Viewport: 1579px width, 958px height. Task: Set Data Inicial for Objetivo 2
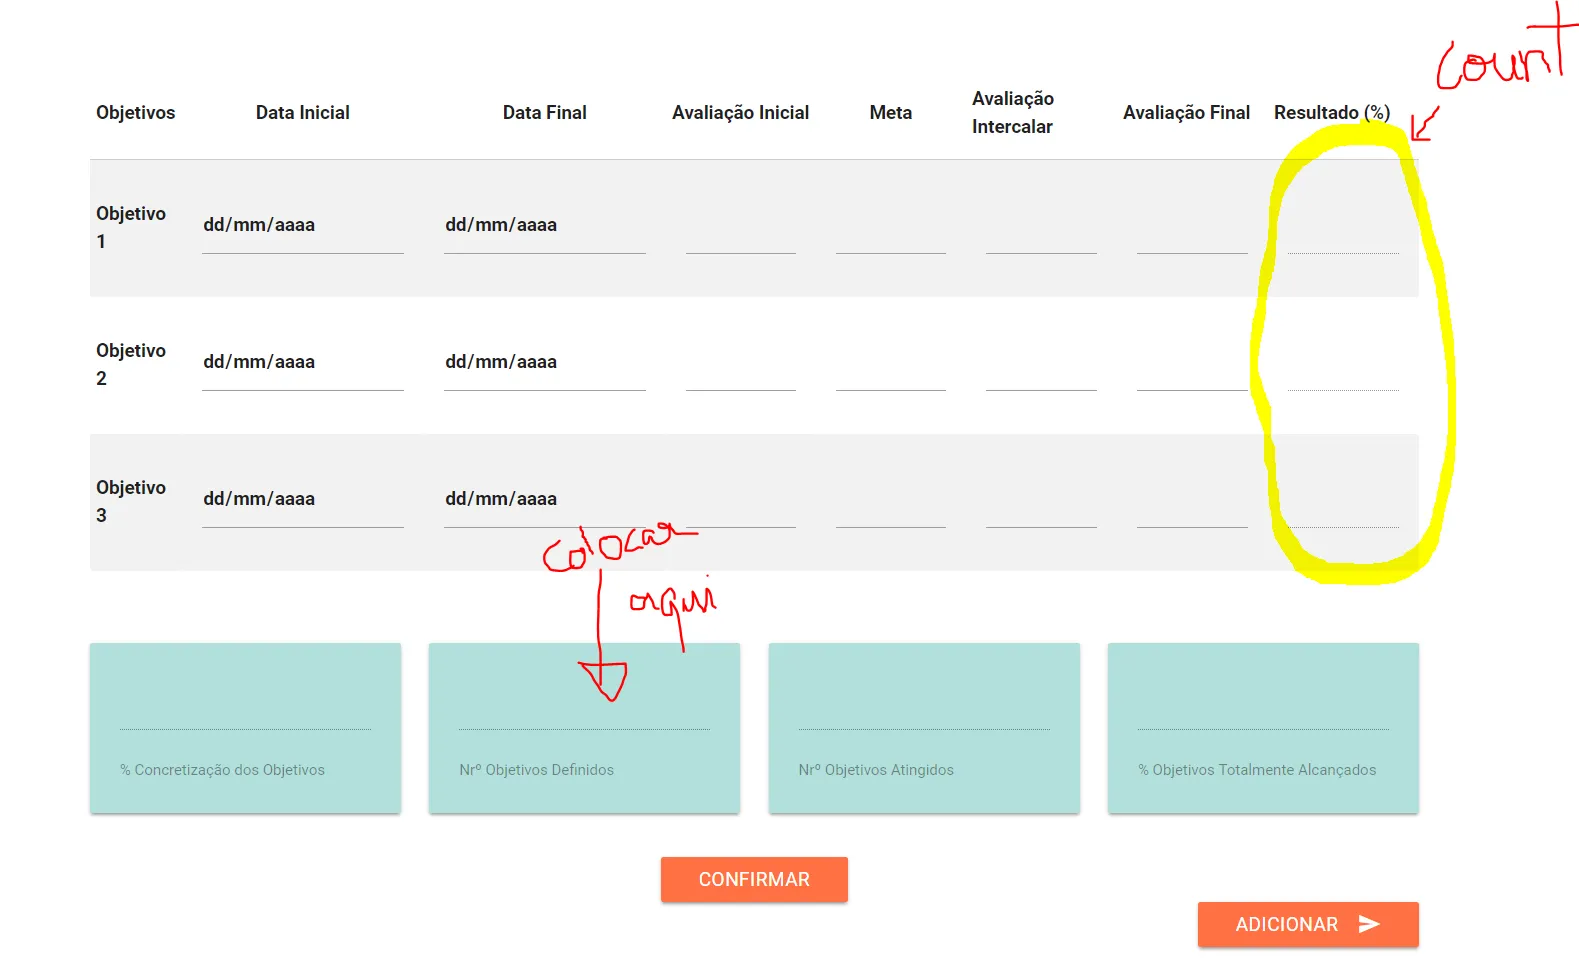tap(303, 363)
